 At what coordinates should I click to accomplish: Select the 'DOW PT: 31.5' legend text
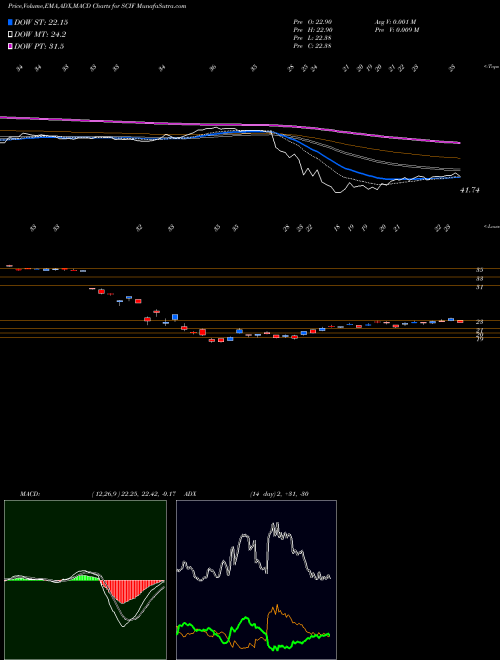(39, 46)
